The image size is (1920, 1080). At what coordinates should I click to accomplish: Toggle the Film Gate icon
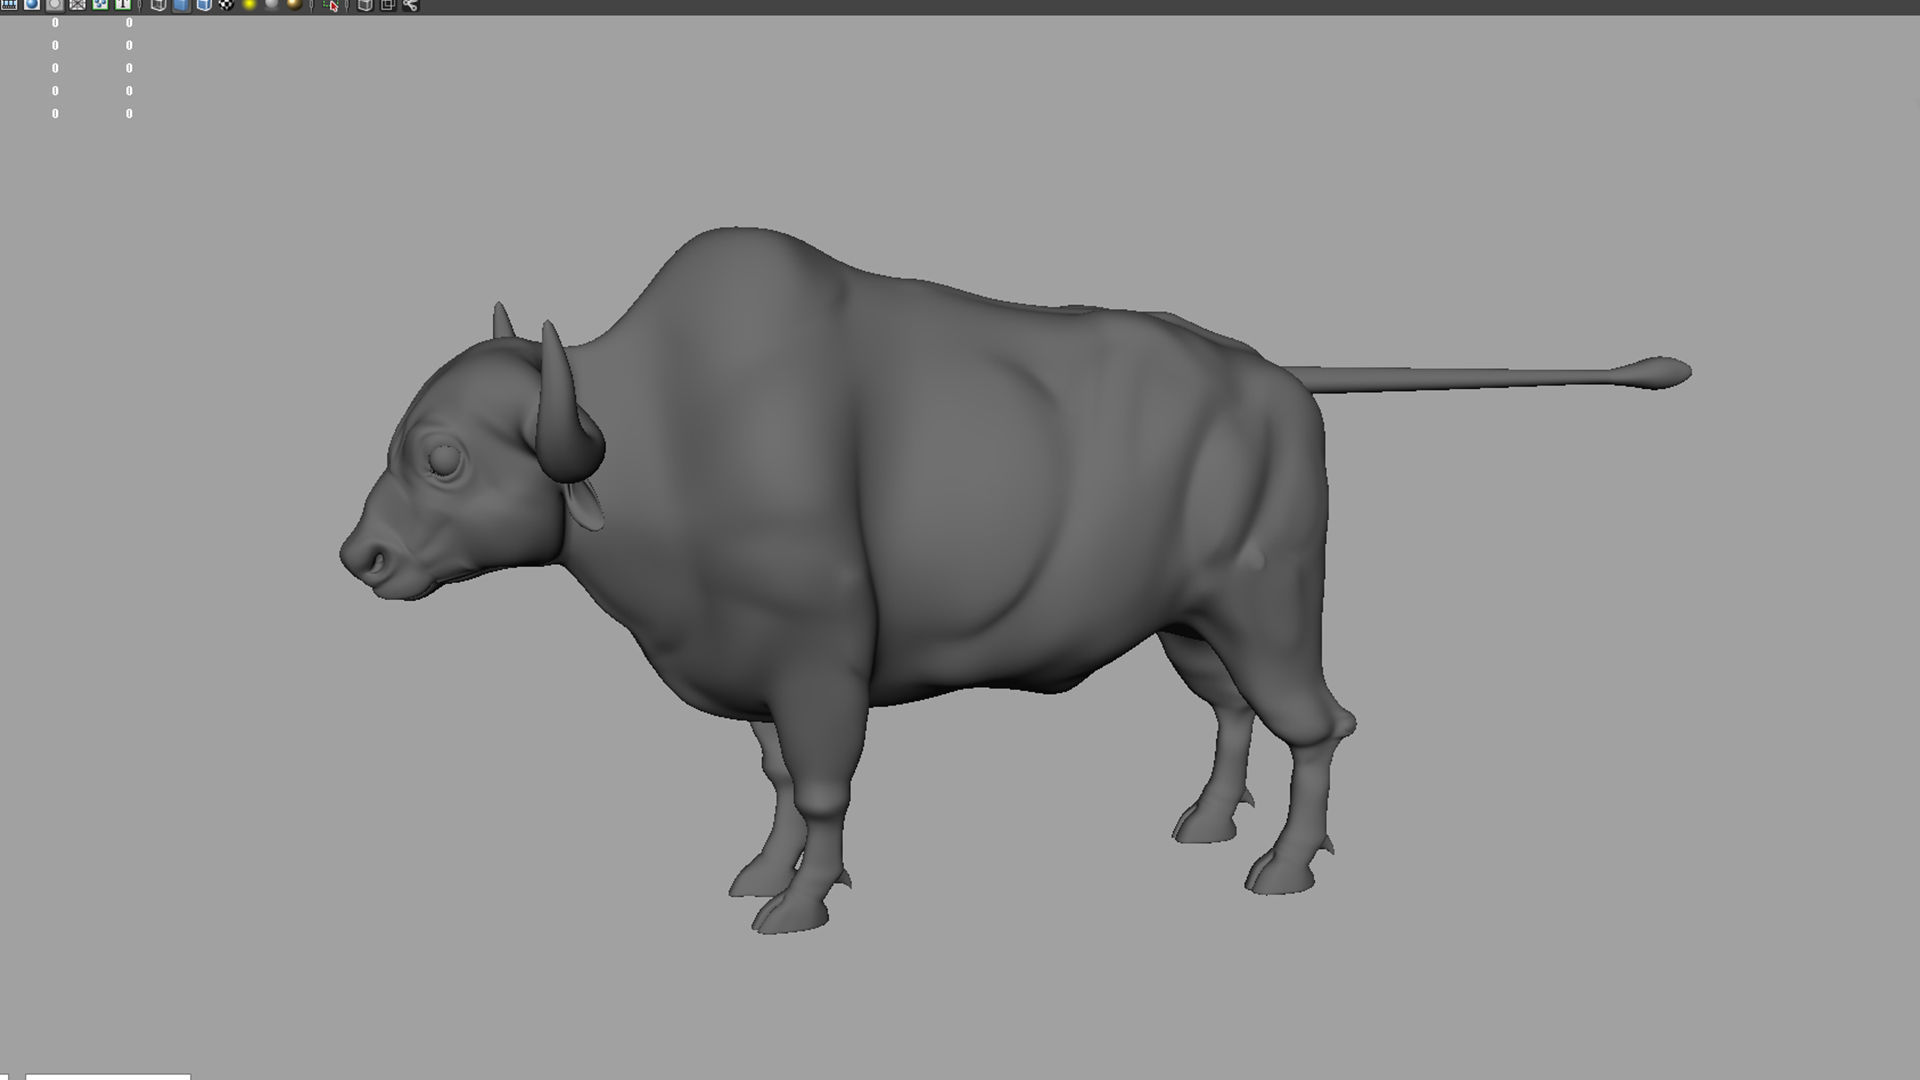pyautogui.click(x=9, y=4)
